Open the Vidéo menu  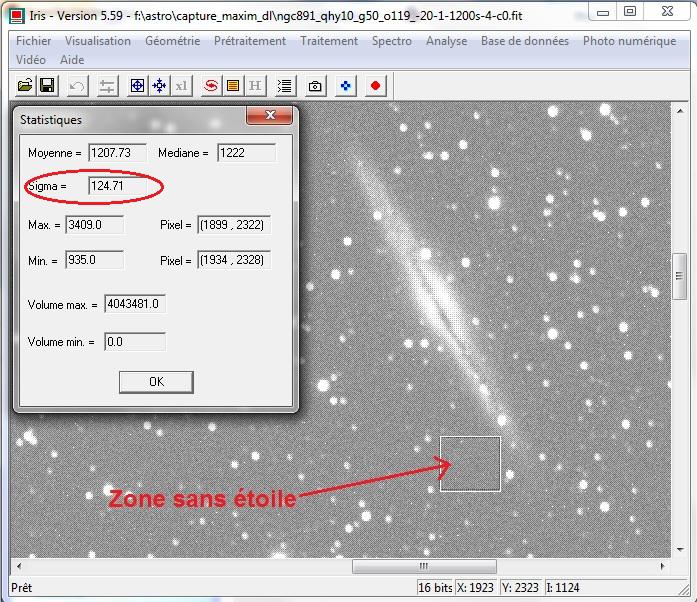(x=31, y=60)
